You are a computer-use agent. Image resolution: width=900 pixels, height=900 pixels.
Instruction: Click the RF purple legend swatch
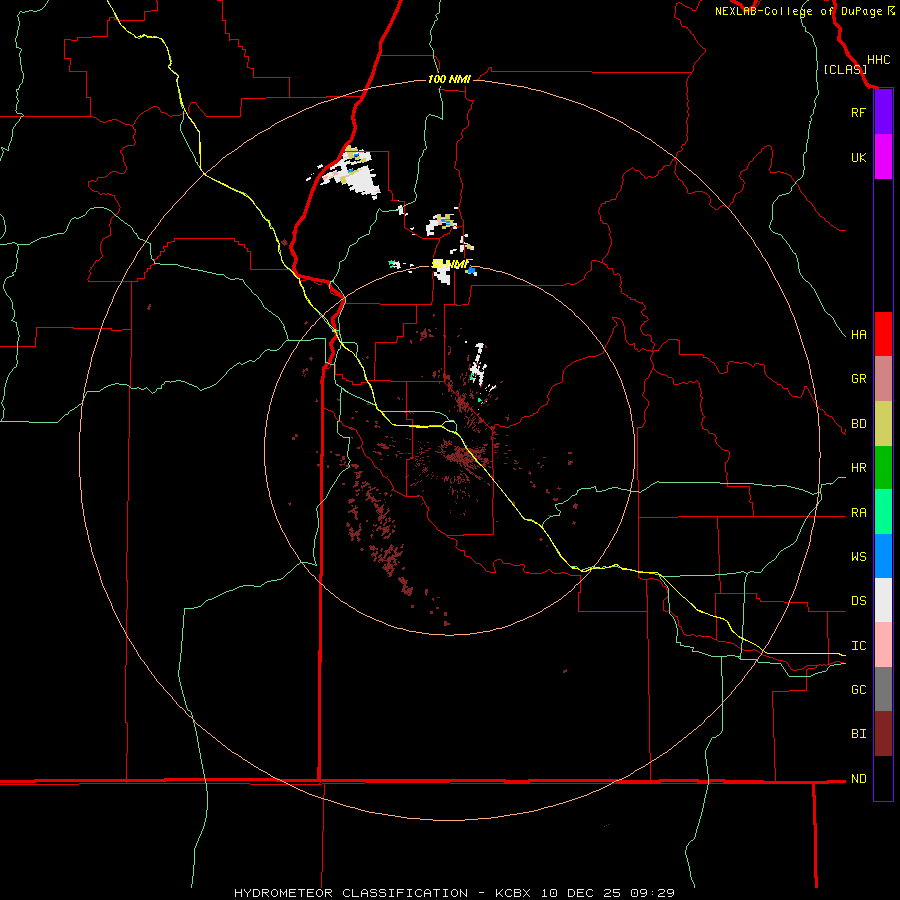883,112
